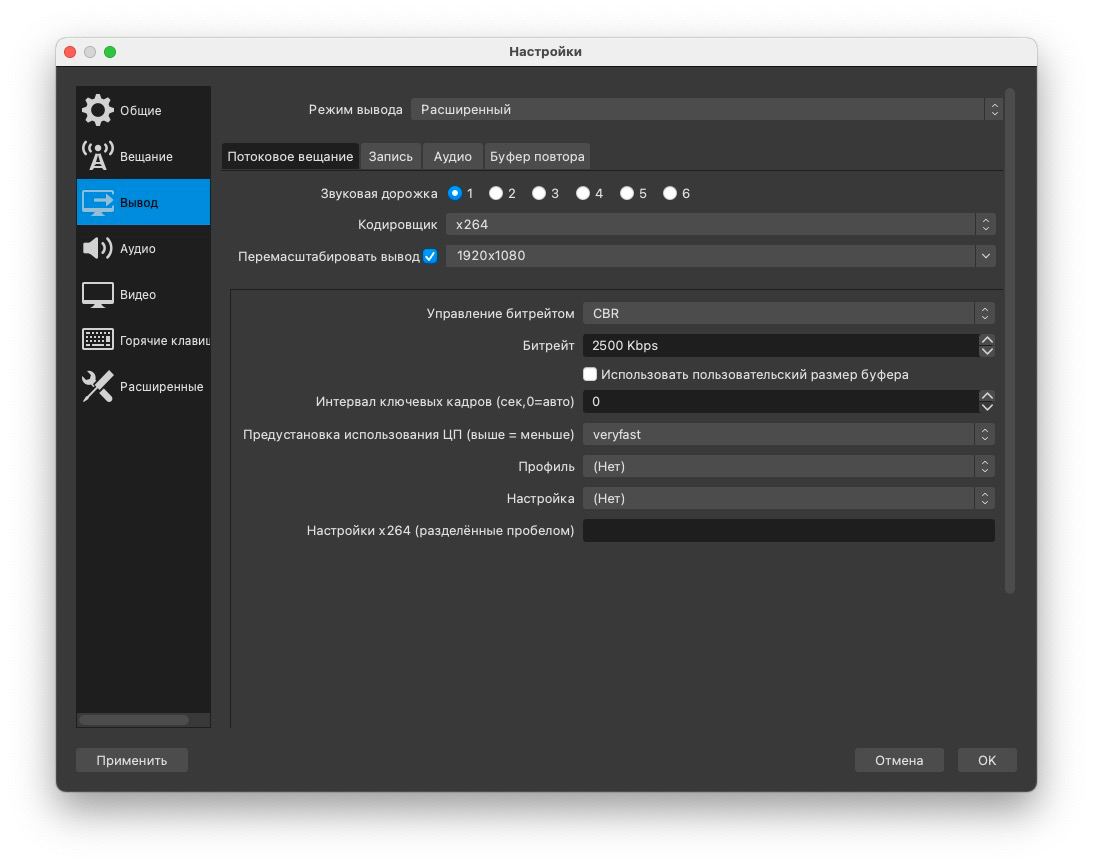Click the sidebar horizontal scrollbar
The height and width of the screenshot is (866, 1093).
tap(134, 720)
